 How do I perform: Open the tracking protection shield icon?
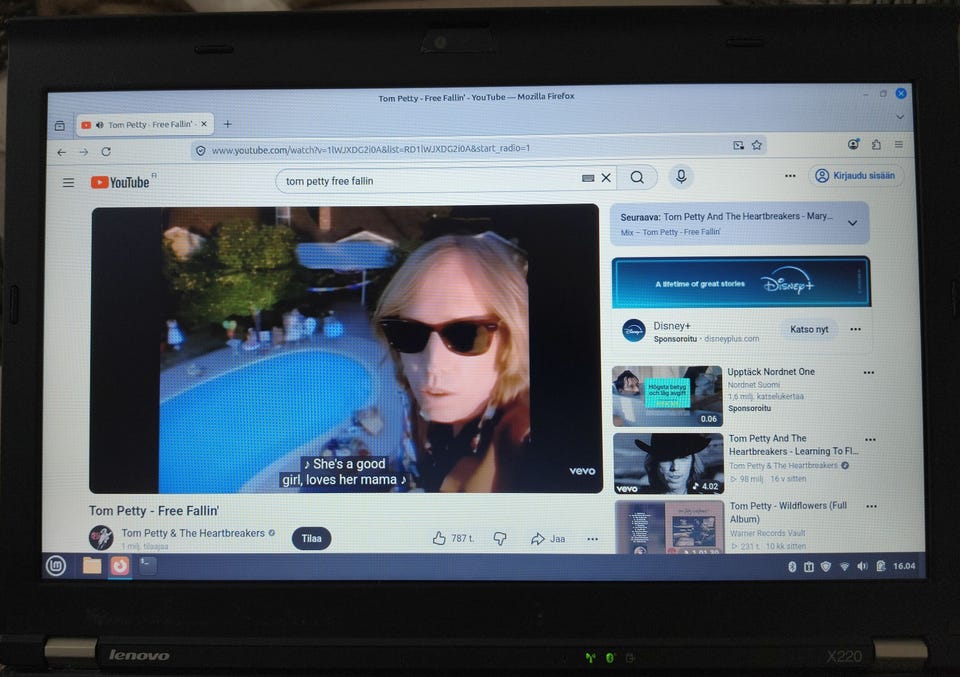[x=200, y=150]
